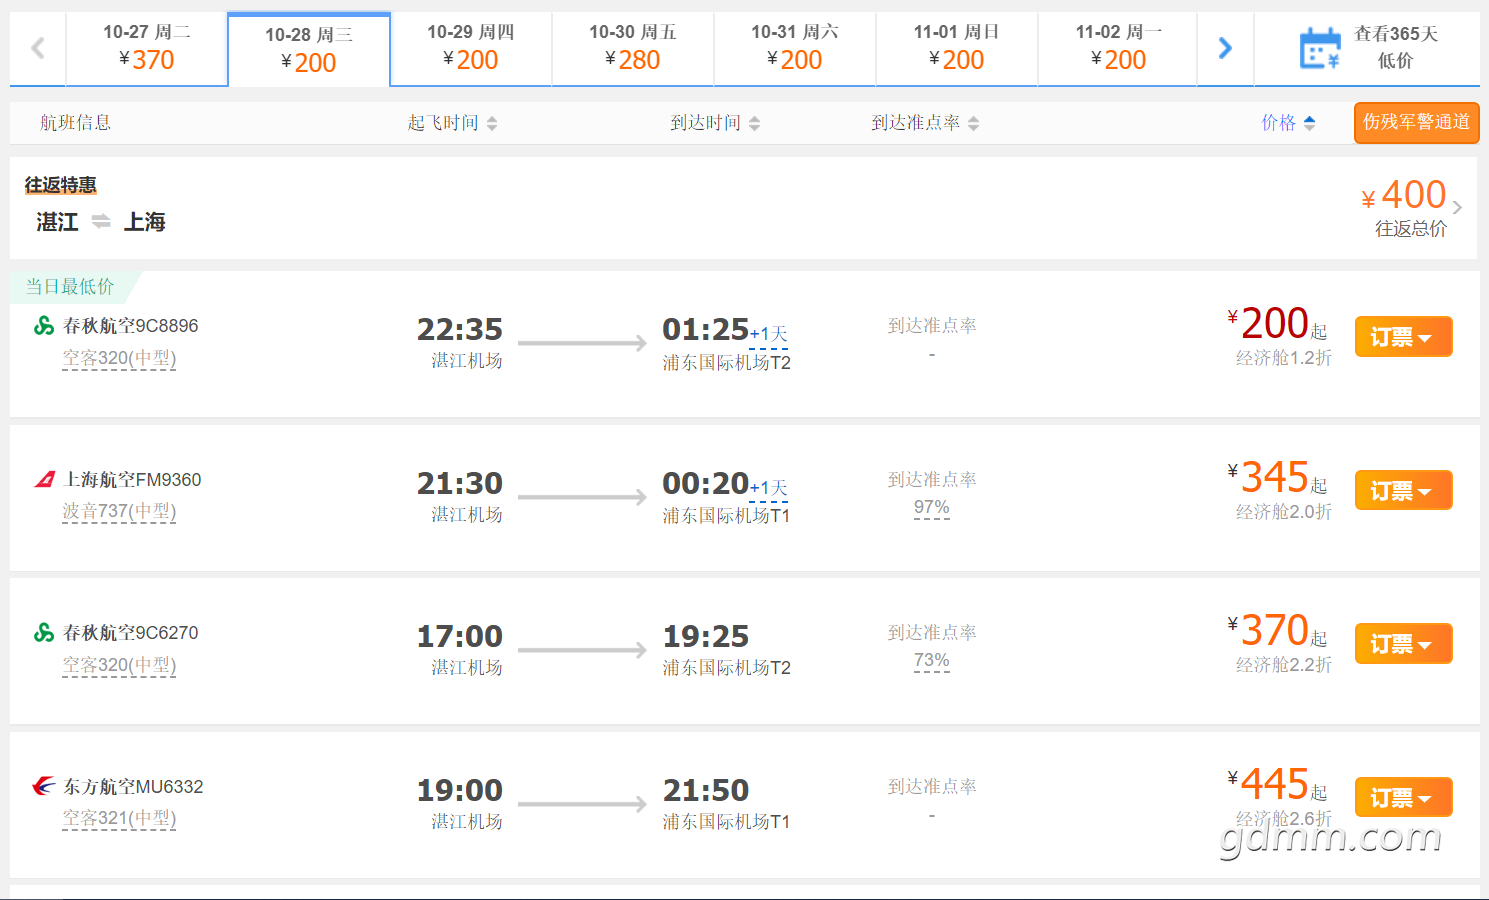Go to previous dates with left arrow
The height and width of the screenshot is (900, 1489).
coord(38,48)
